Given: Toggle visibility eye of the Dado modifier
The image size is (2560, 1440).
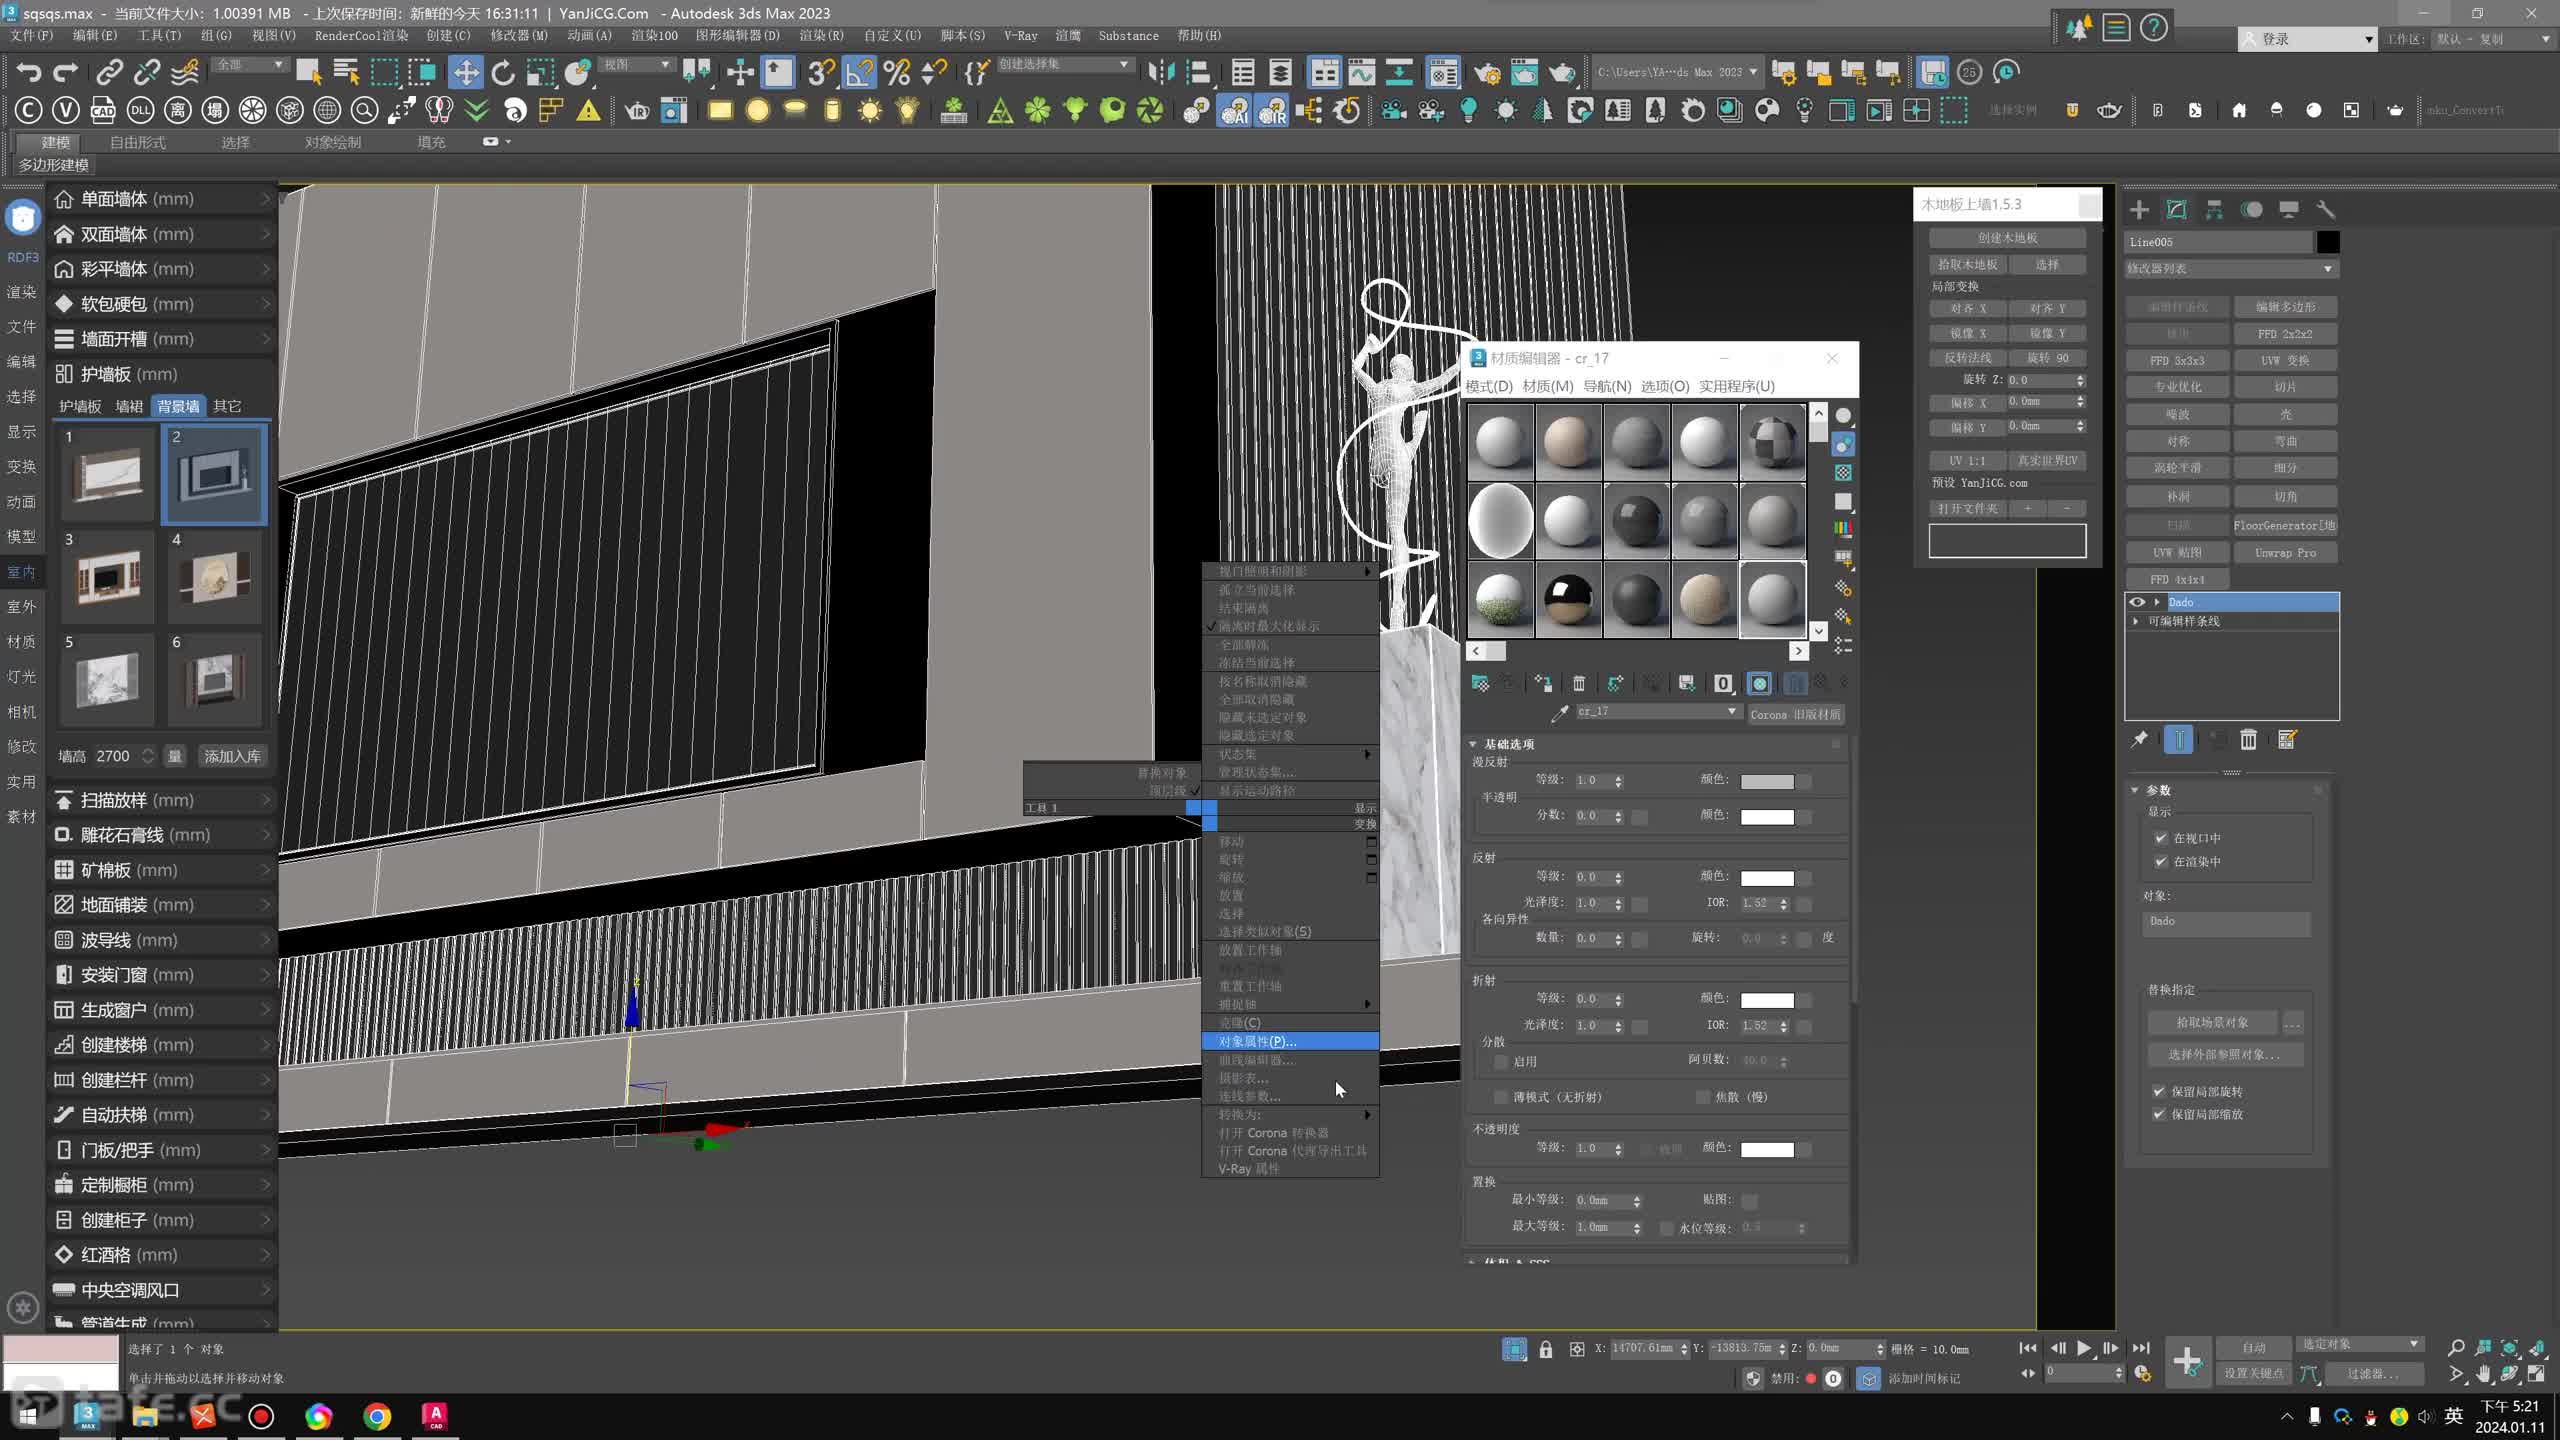Looking at the screenshot, I should [2137, 602].
